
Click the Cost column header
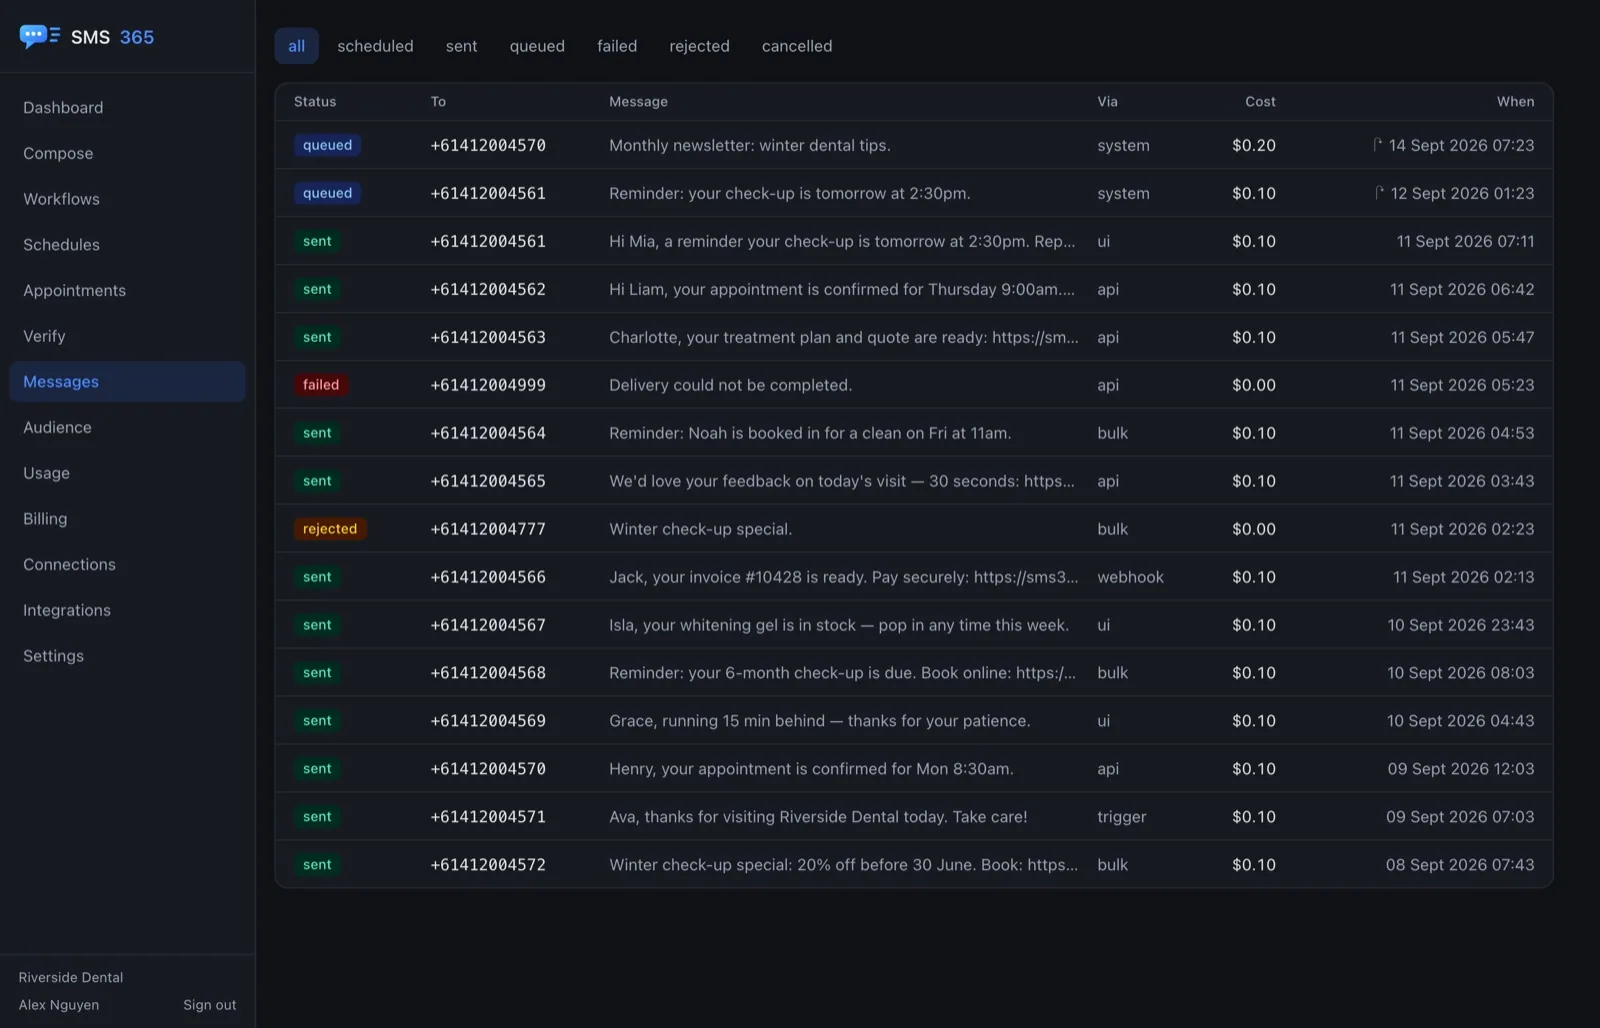[x=1260, y=102]
